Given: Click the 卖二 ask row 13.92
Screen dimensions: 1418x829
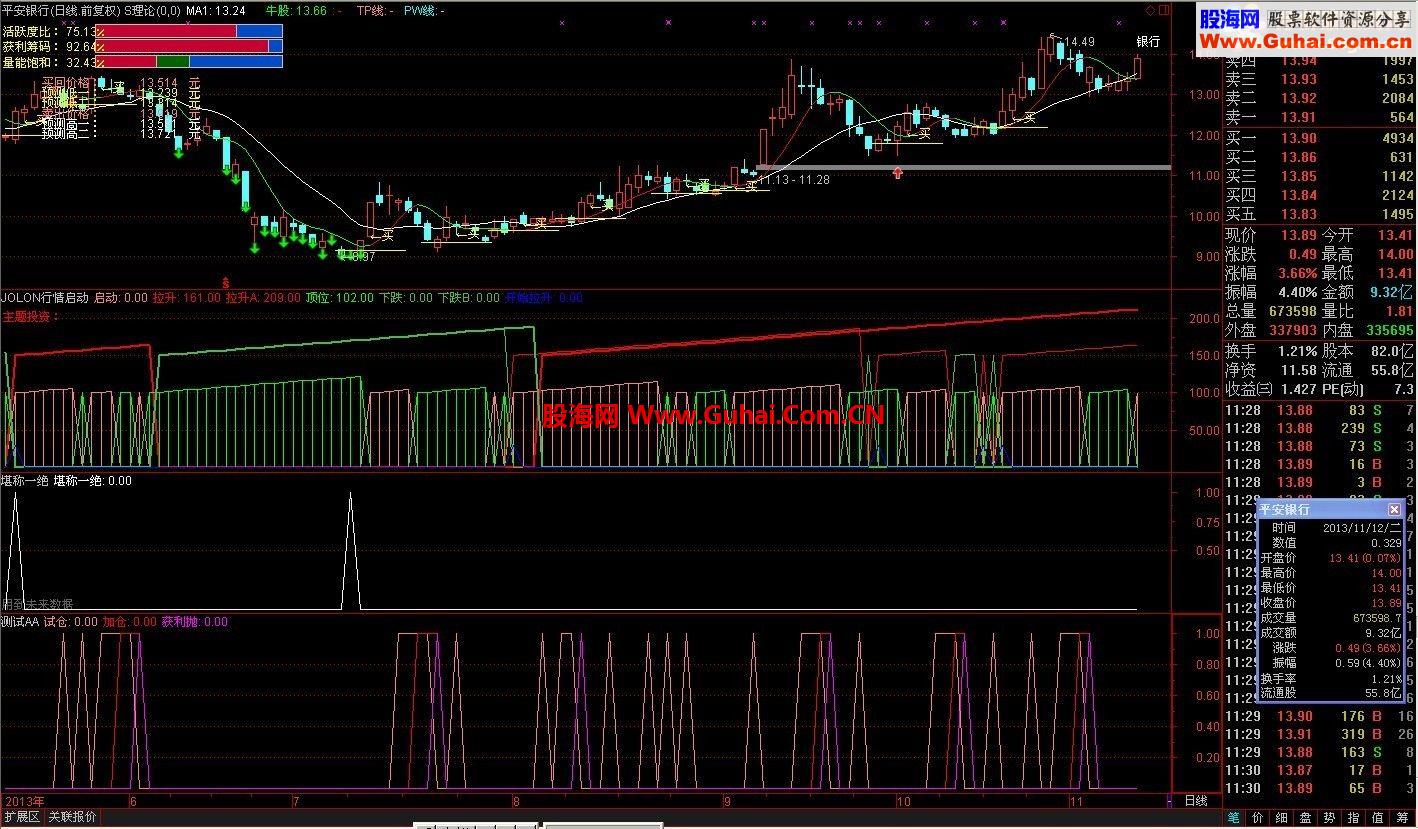Looking at the screenshot, I should [1320, 98].
